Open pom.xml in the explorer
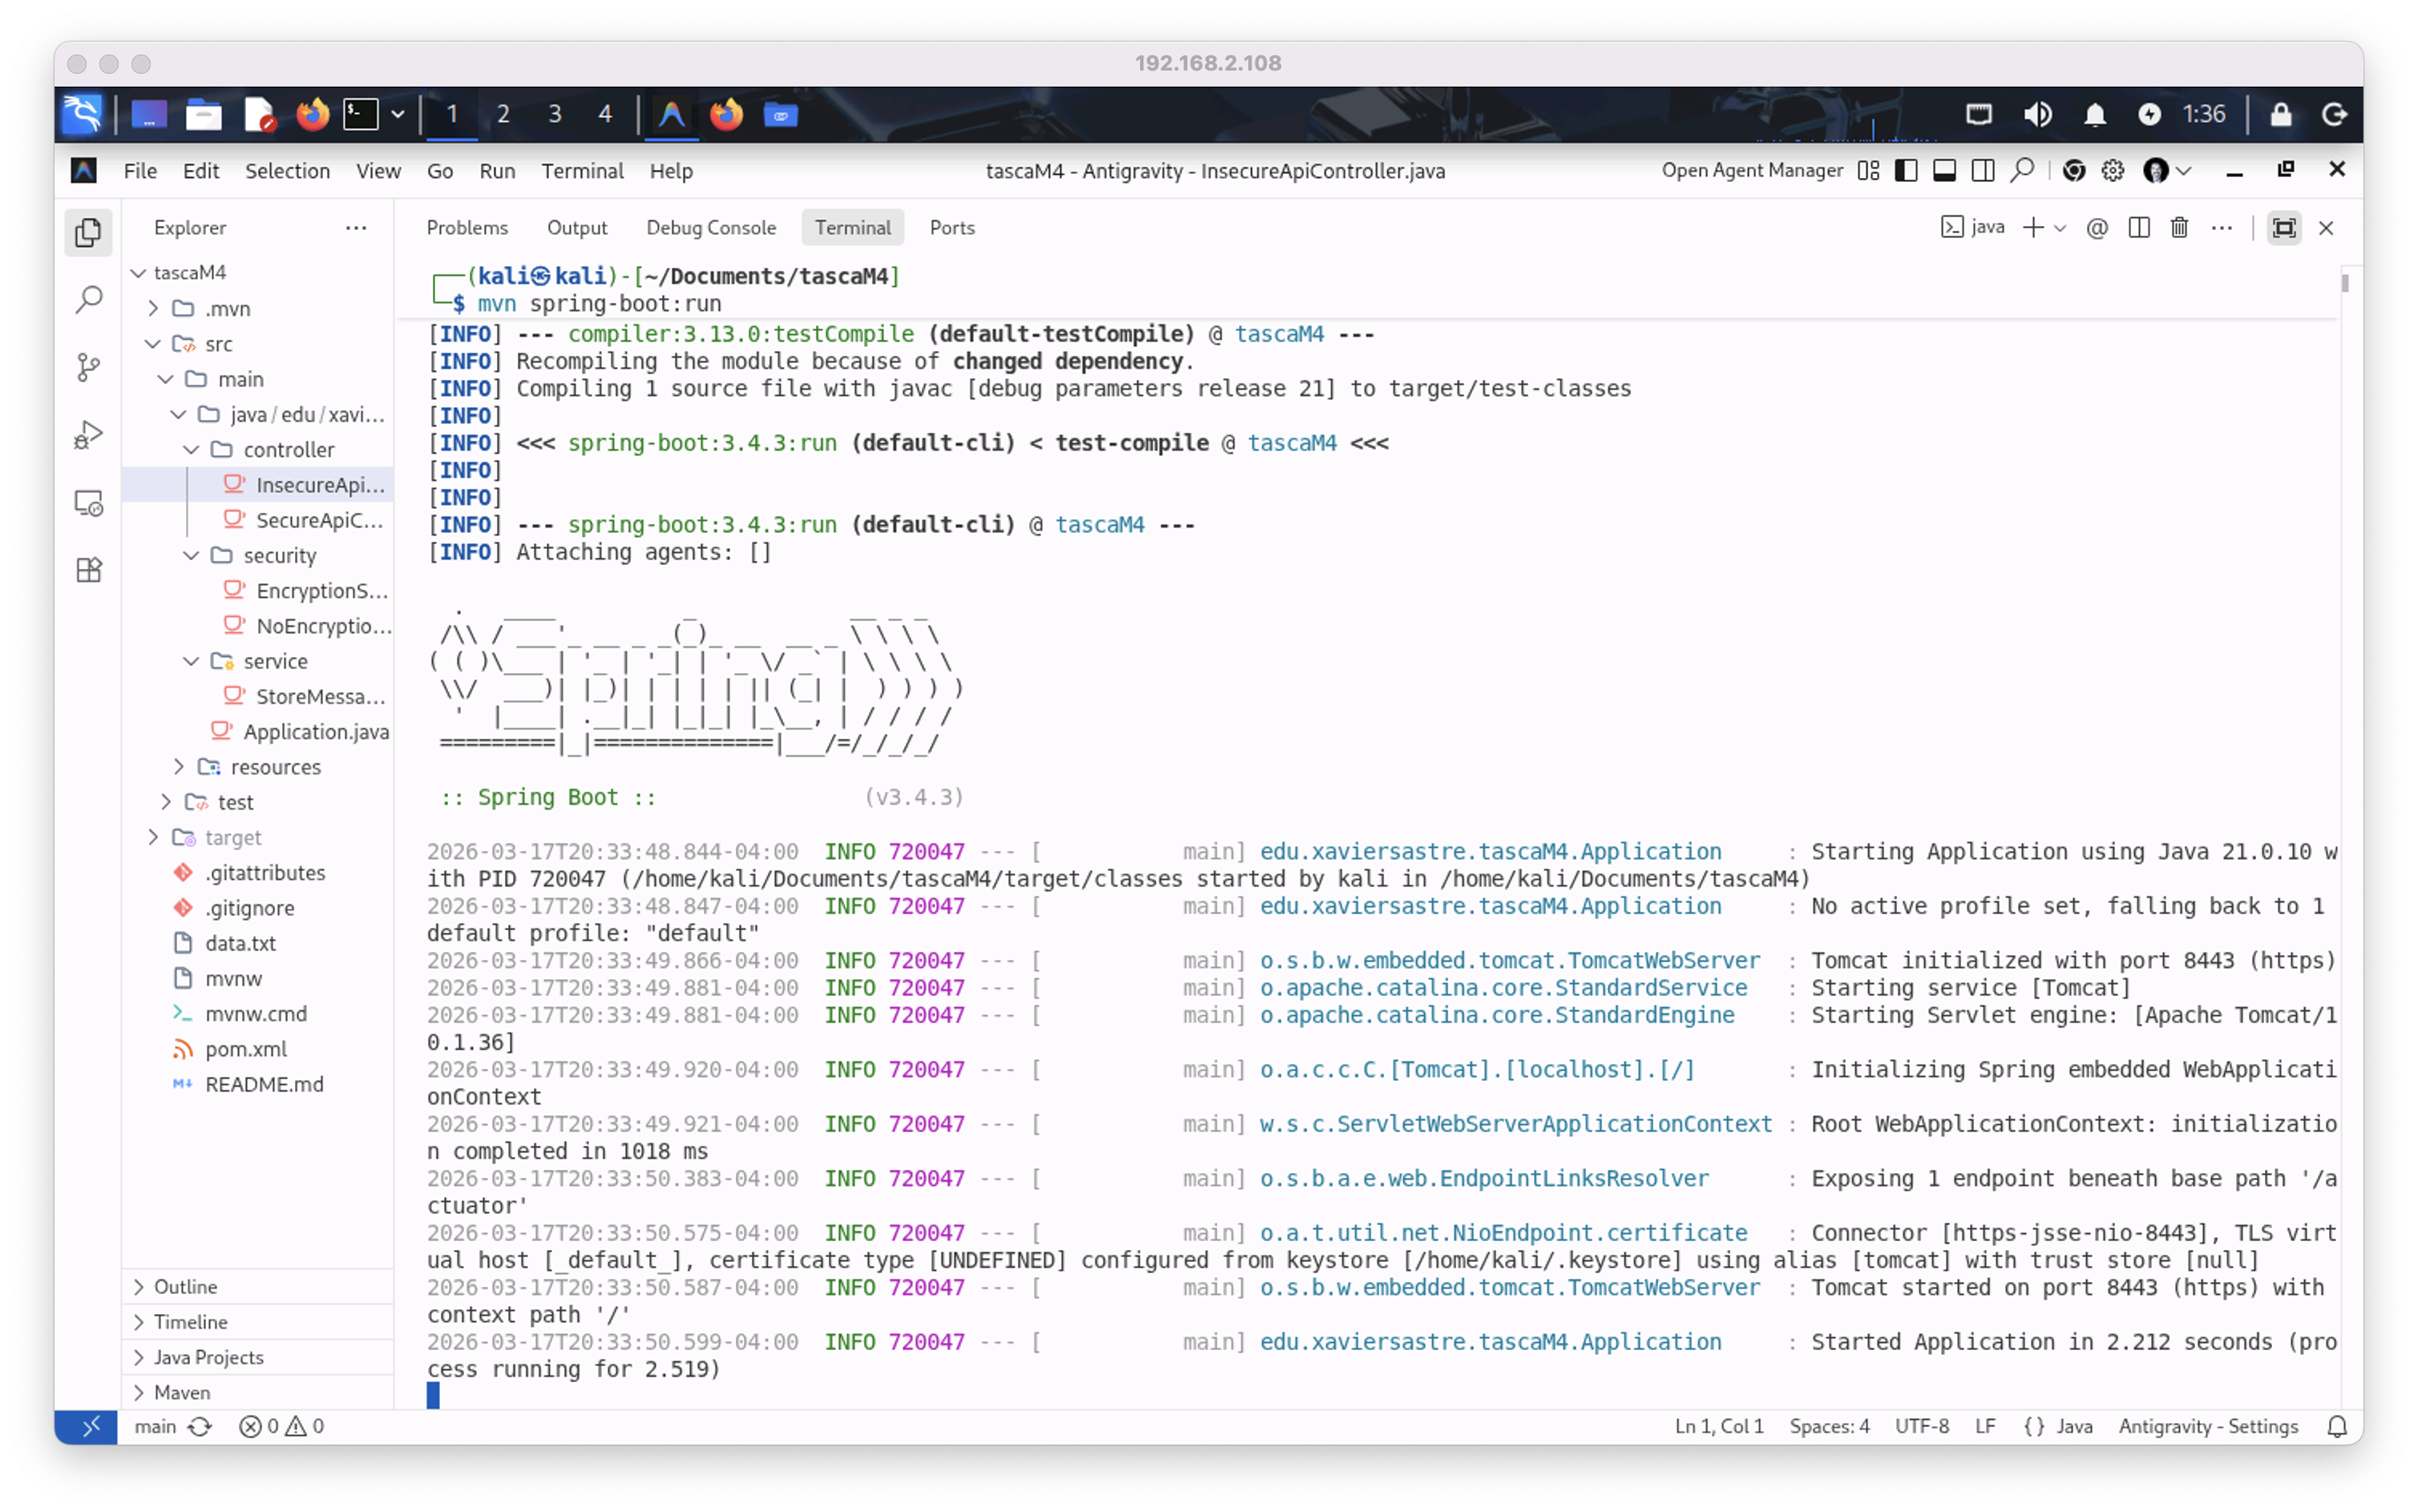The width and height of the screenshot is (2418, 1512). coord(245,1049)
